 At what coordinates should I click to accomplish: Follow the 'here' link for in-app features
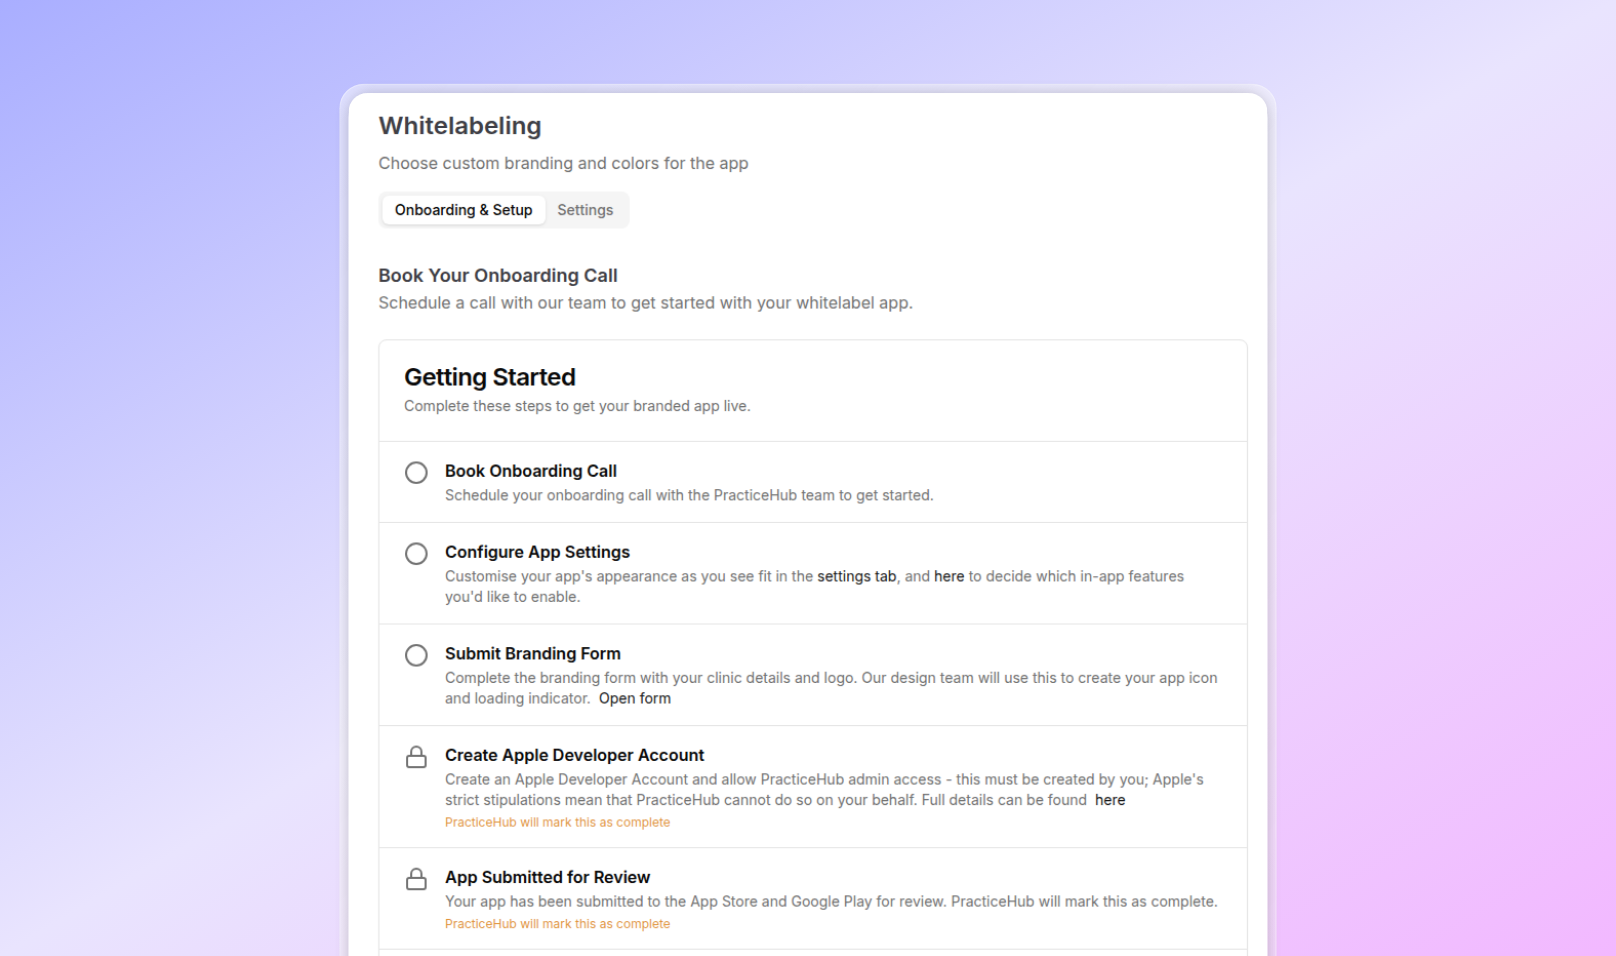[948, 576]
